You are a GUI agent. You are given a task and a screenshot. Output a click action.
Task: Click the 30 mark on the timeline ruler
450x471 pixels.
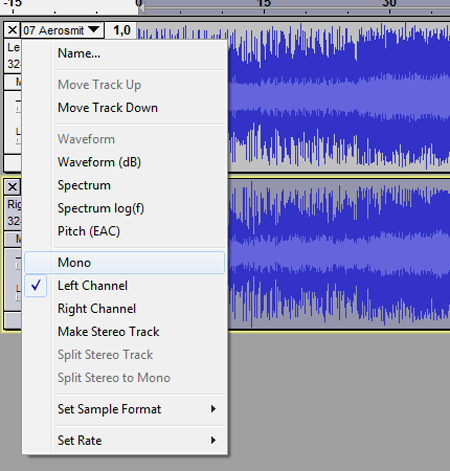point(389,4)
